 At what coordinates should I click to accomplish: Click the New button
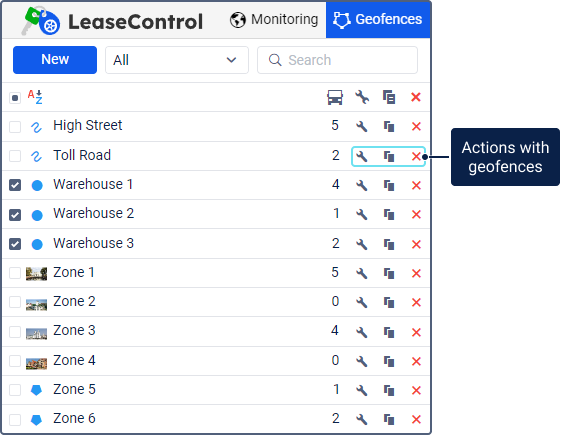coord(55,60)
